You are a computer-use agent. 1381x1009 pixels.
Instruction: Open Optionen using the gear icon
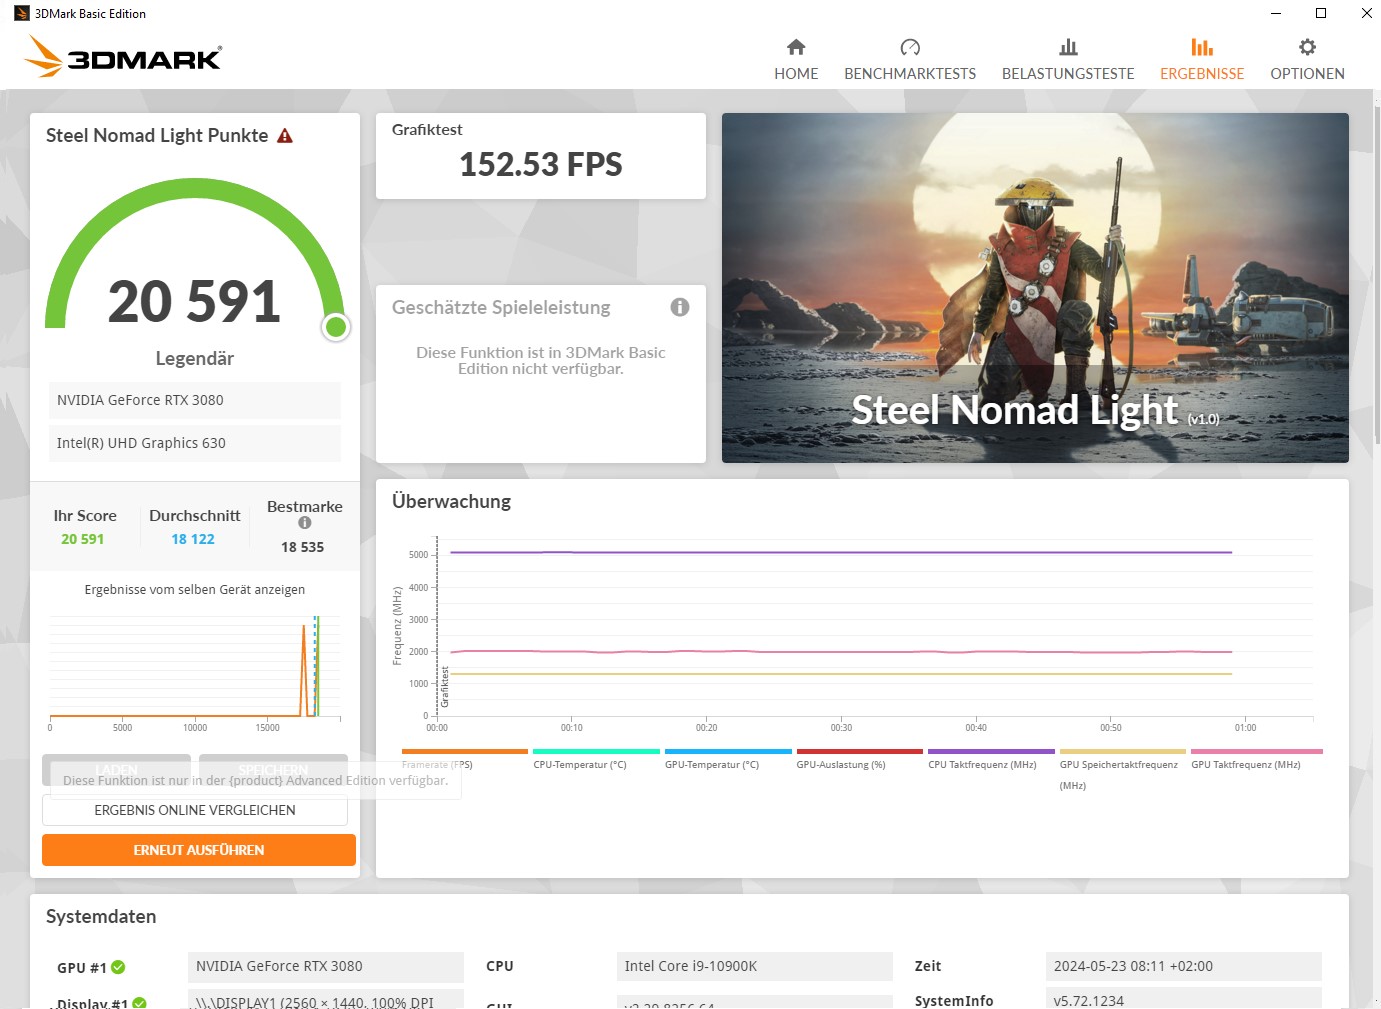[x=1306, y=46]
